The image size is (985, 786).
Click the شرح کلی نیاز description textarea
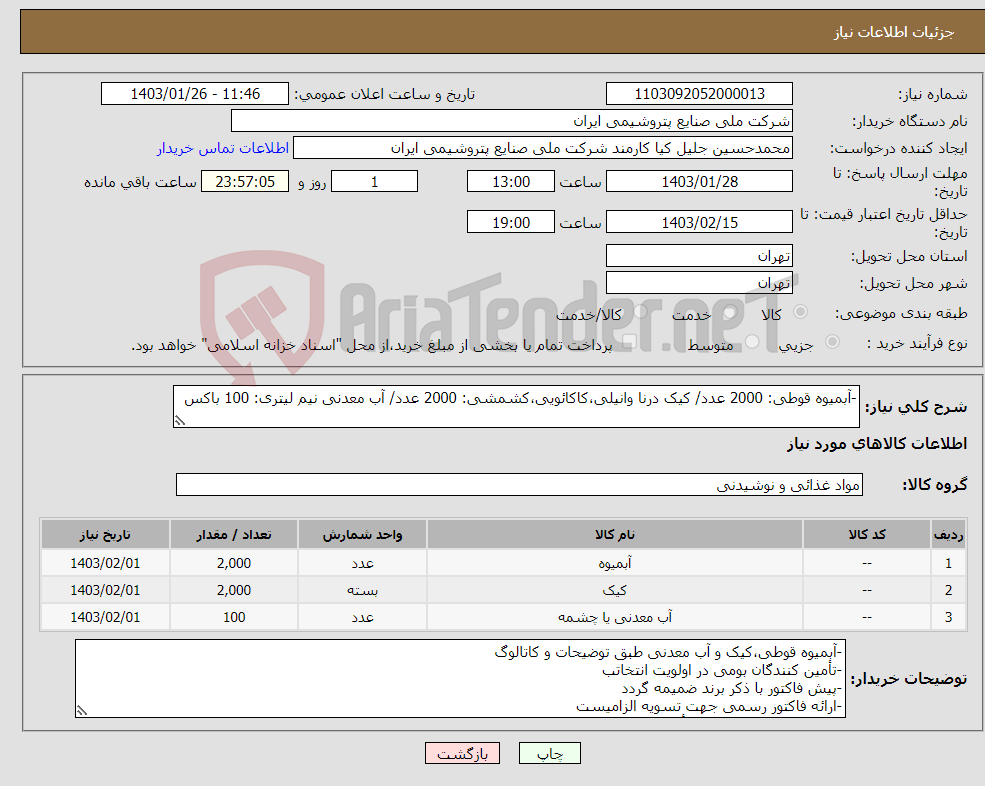[516, 407]
